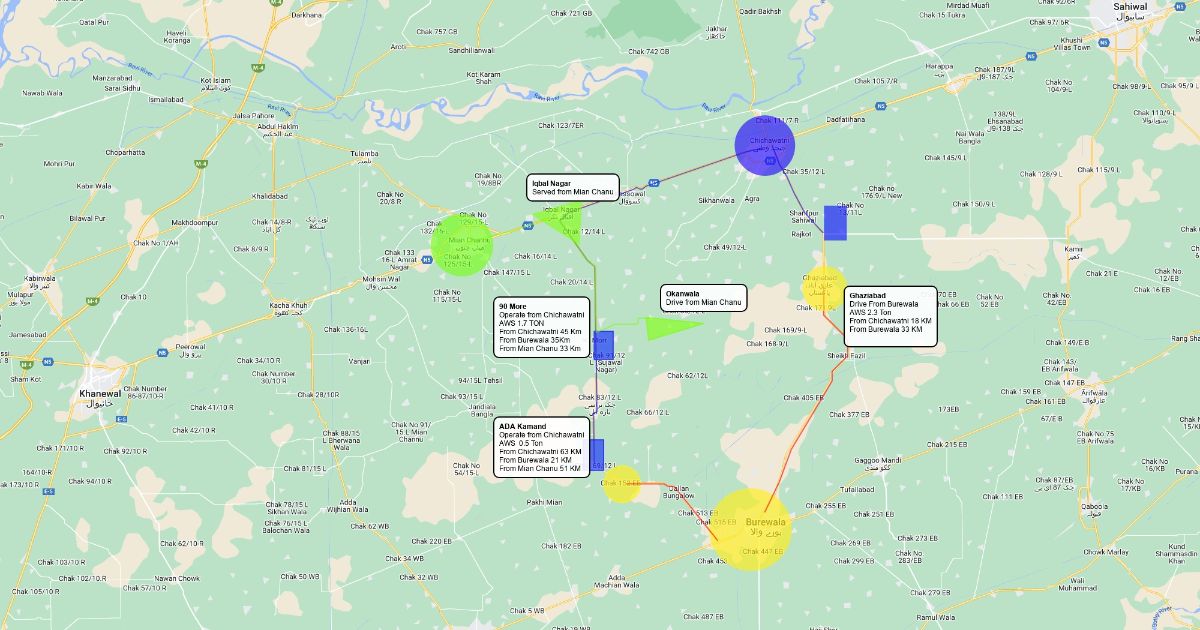Click the green circle at Mian Channu
The width and height of the screenshot is (1200, 630).
click(x=462, y=243)
